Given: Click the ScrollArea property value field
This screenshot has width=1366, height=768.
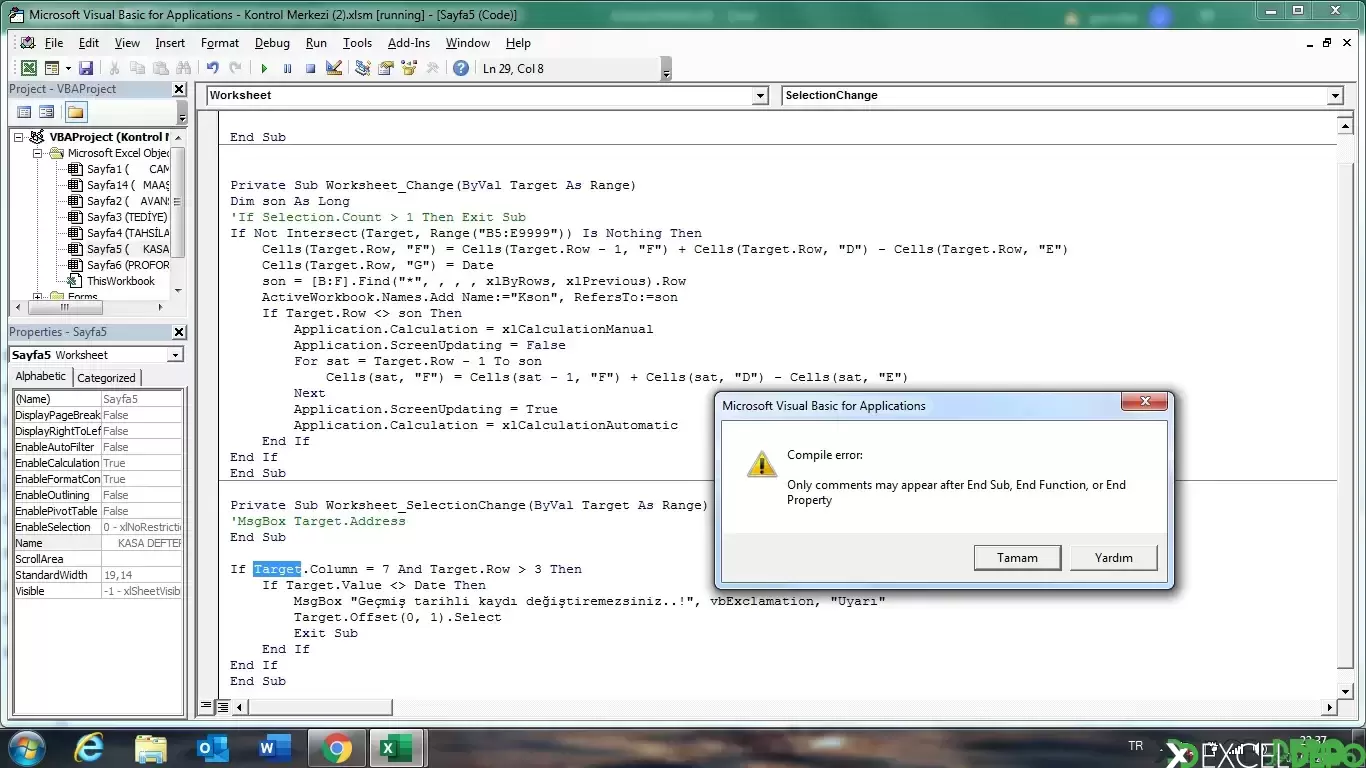Looking at the screenshot, I should (x=142, y=559).
